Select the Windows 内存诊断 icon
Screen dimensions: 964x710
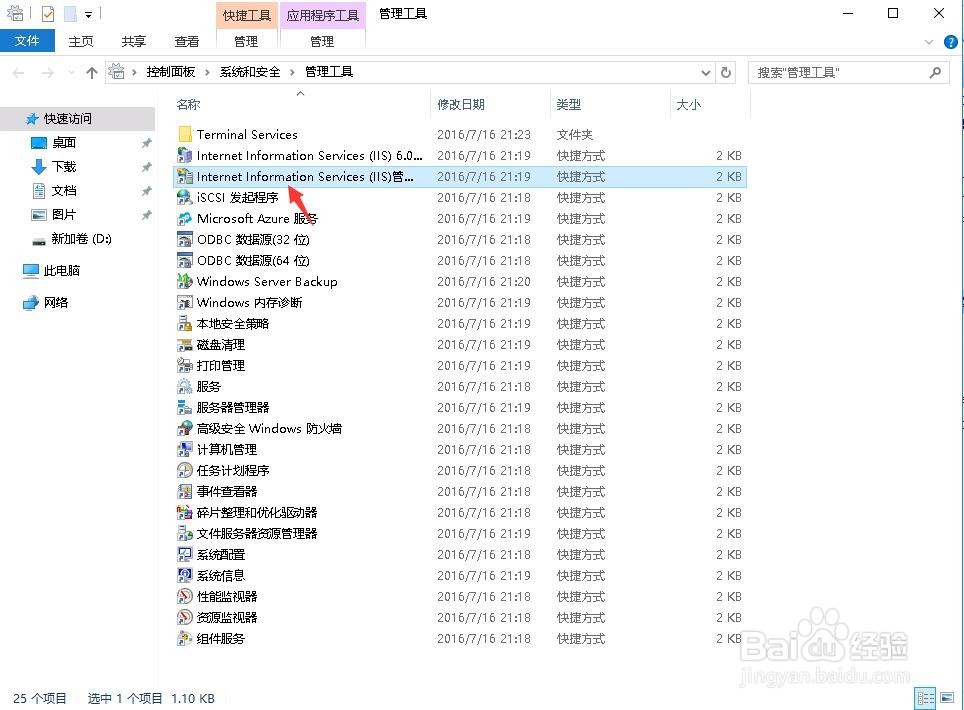(185, 302)
